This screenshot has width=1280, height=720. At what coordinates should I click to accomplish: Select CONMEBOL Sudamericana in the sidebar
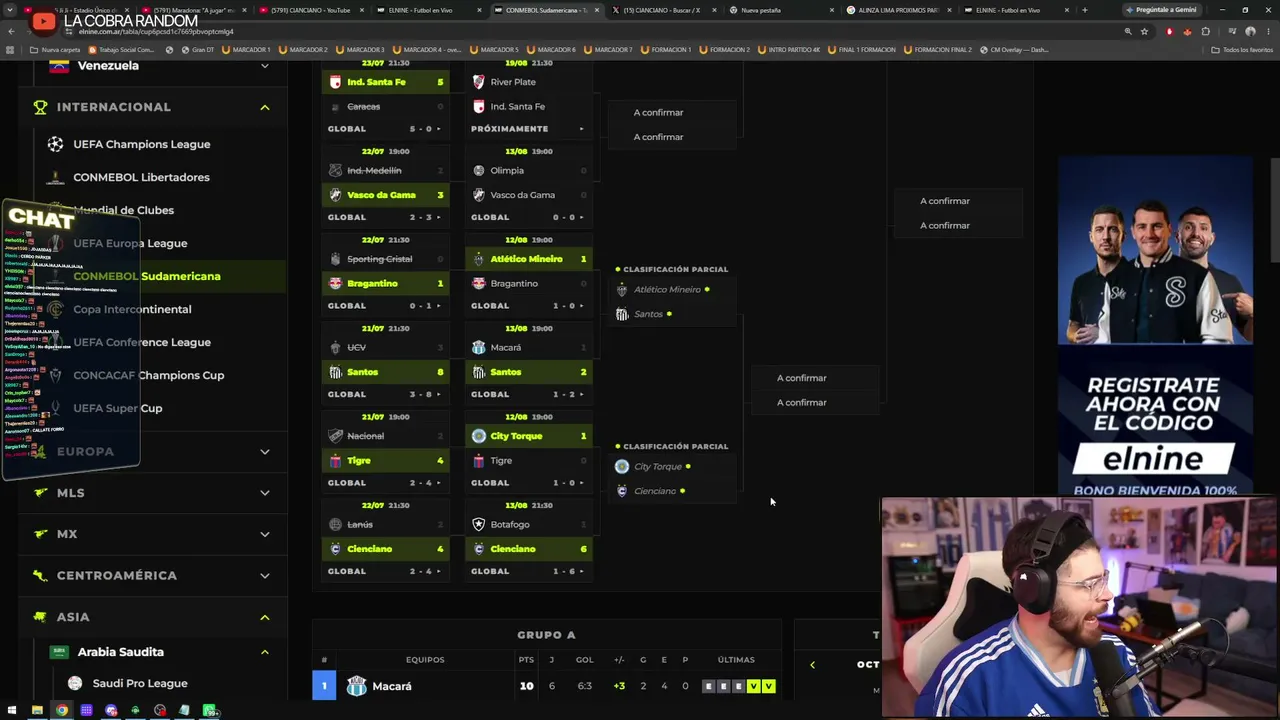tap(147, 276)
